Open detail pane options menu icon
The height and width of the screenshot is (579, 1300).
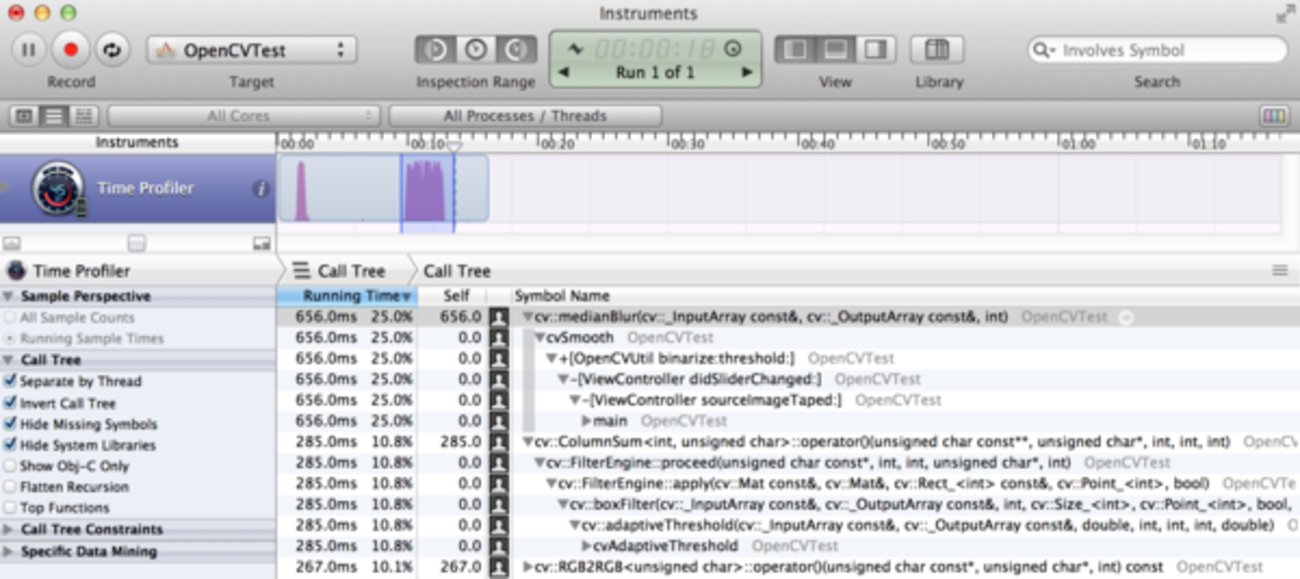[x=1279, y=271]
